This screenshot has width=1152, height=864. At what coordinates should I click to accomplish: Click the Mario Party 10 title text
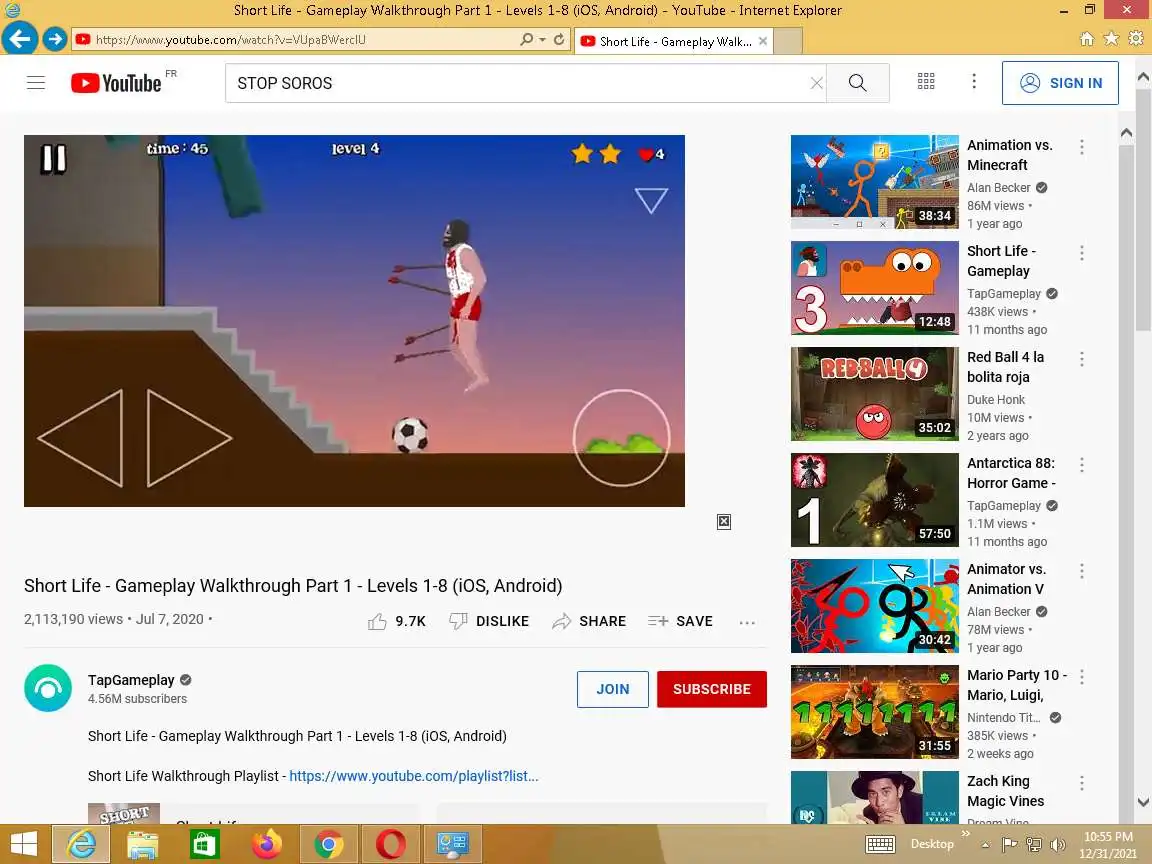click(1017, 685)
